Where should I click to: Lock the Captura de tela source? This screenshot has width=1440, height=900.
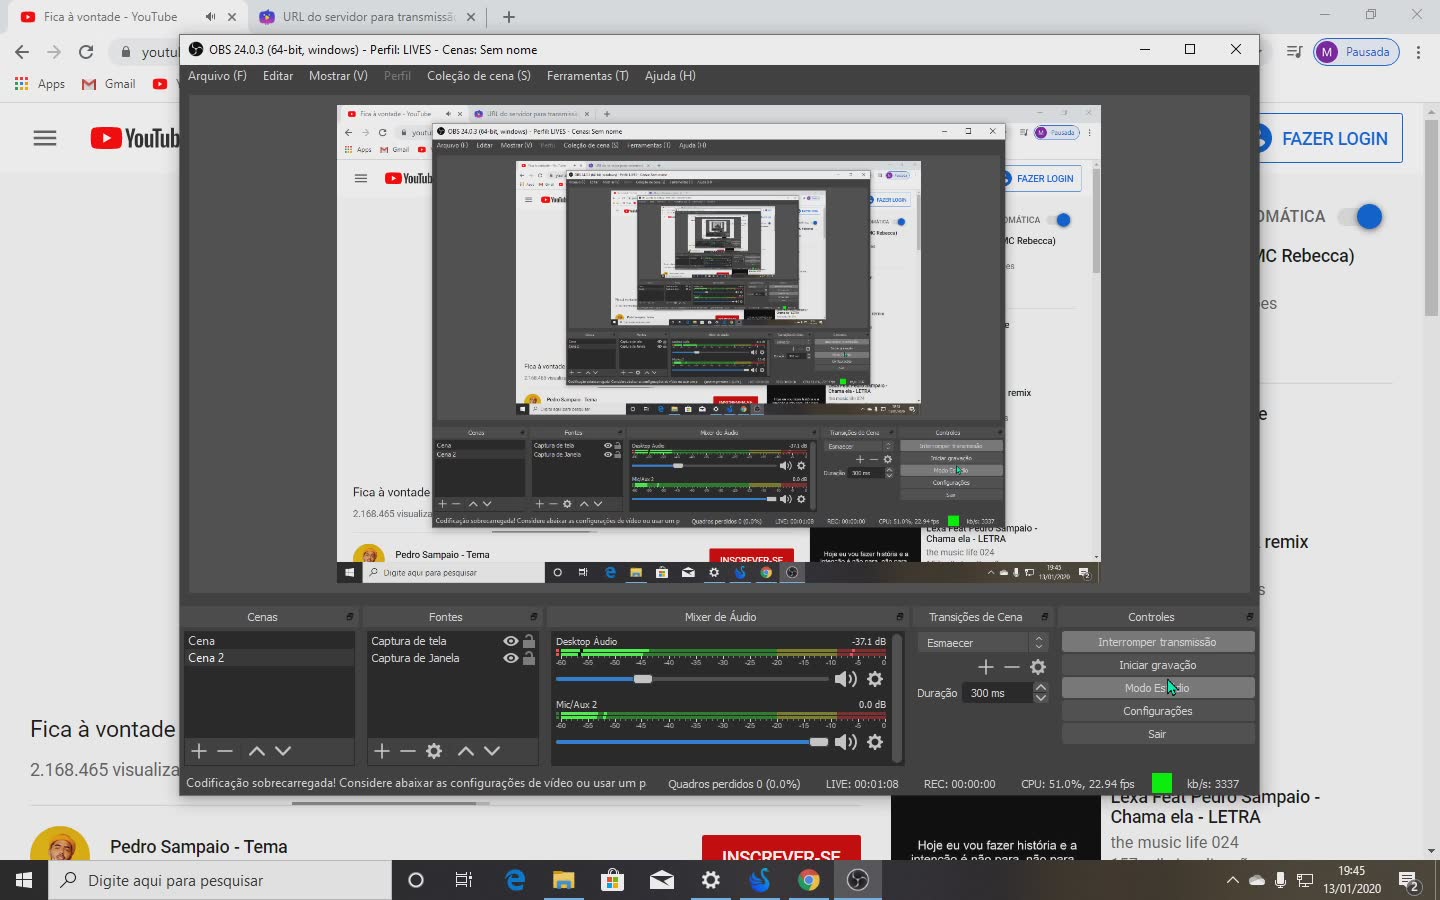[x=529, y=641]
